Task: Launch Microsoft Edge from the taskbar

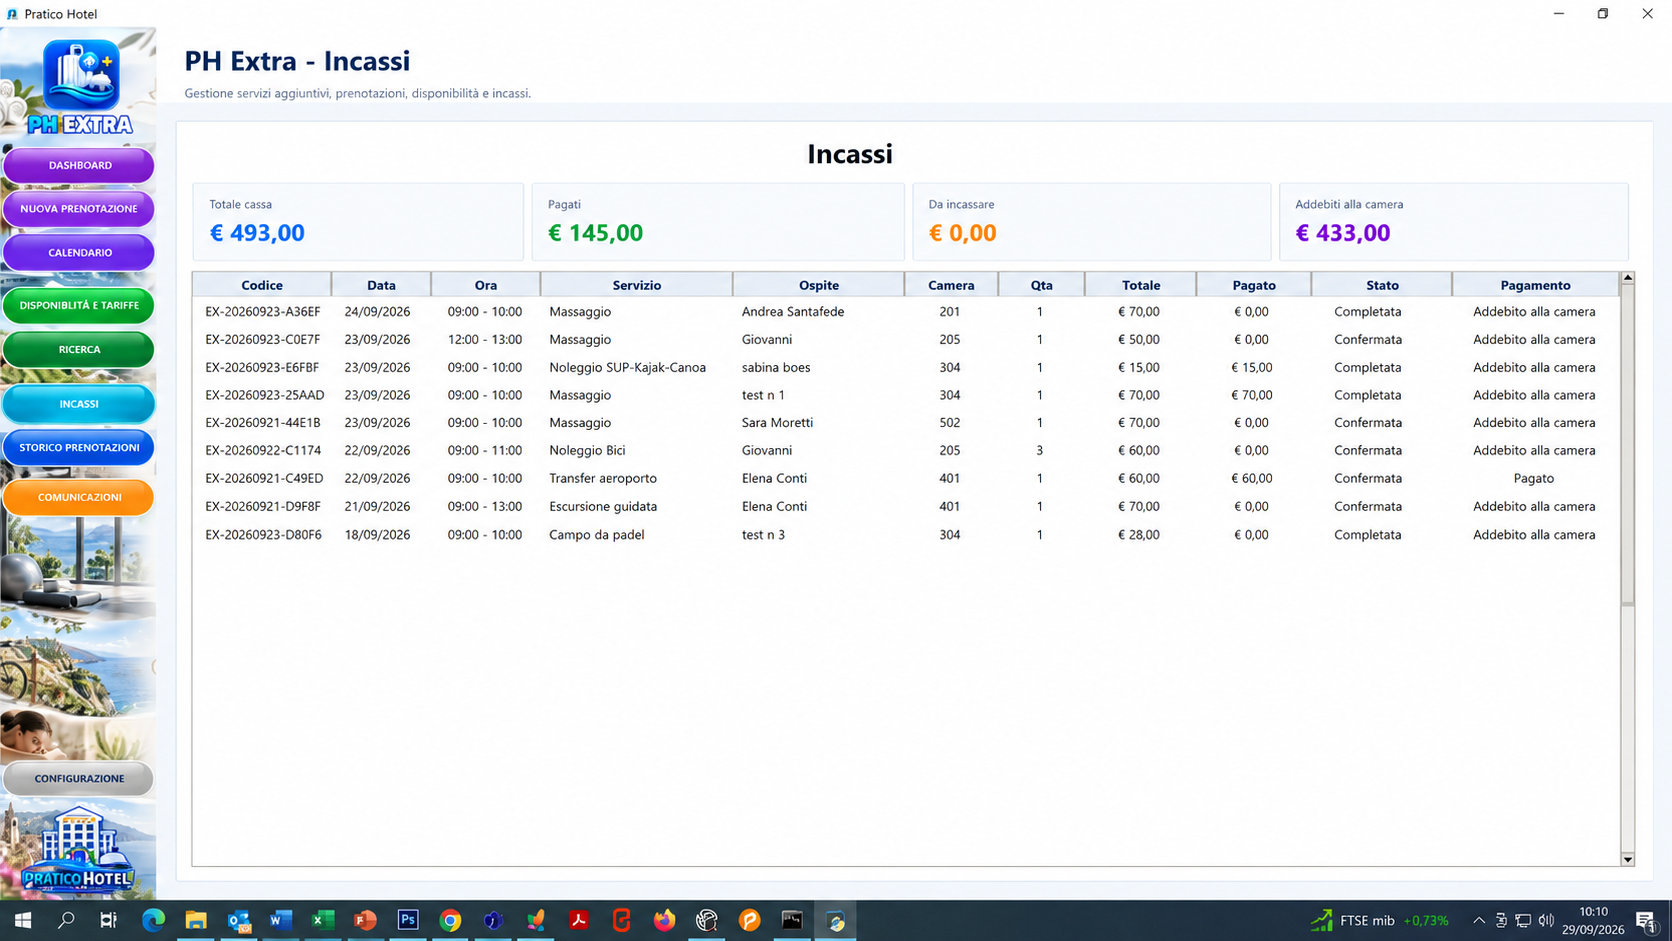Action: click(x=153, y=920)
